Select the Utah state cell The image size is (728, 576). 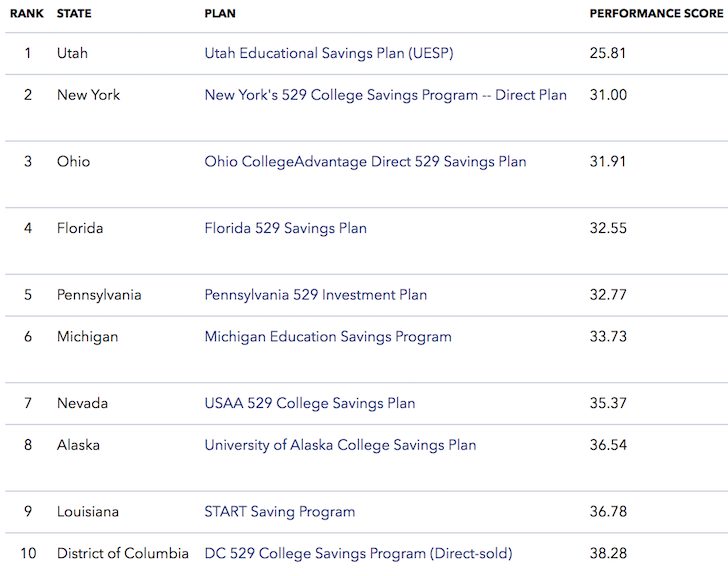(x=73, y=53)
